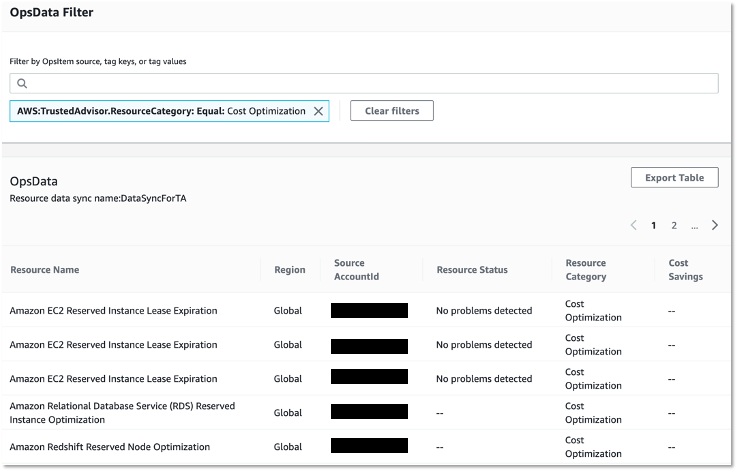The width and height of the screenshot is (738, 472).
Task: Go to previous page of OpsData
Action: click(634, 225)
